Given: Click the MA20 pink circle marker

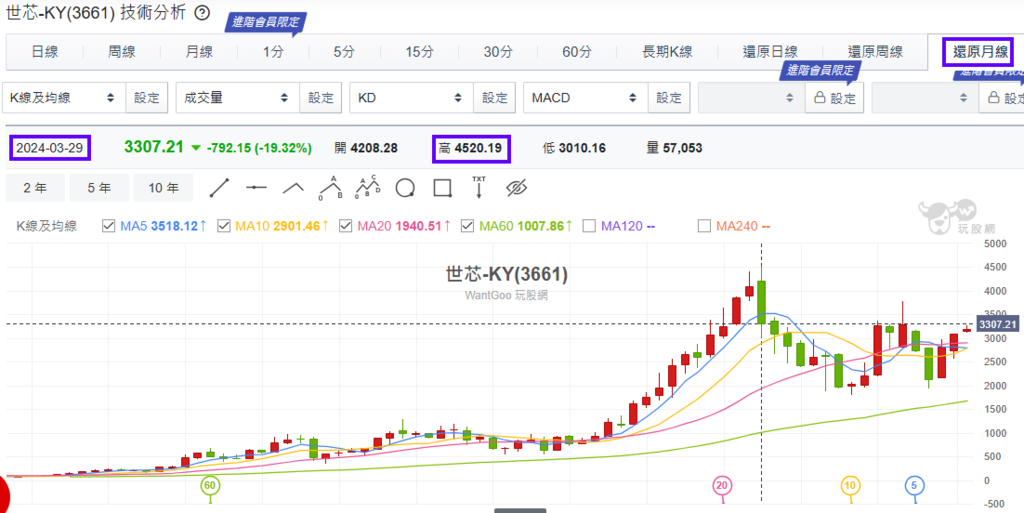Looking at the screenshot, I should 722,486.
